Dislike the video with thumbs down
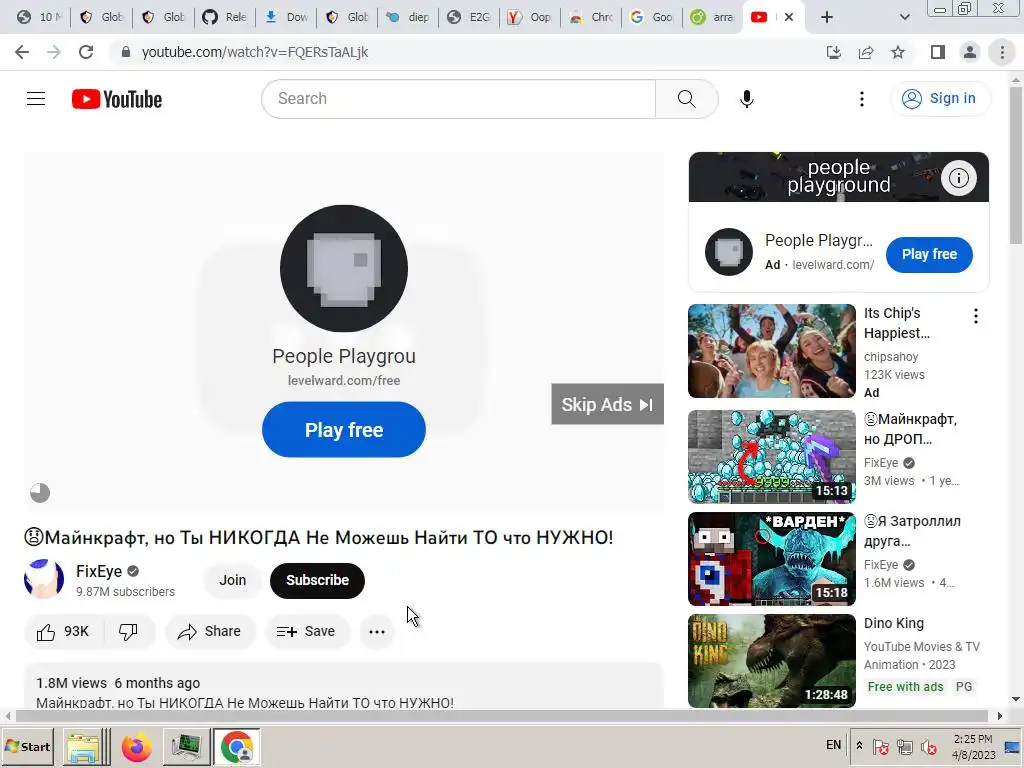 (128, 632)
